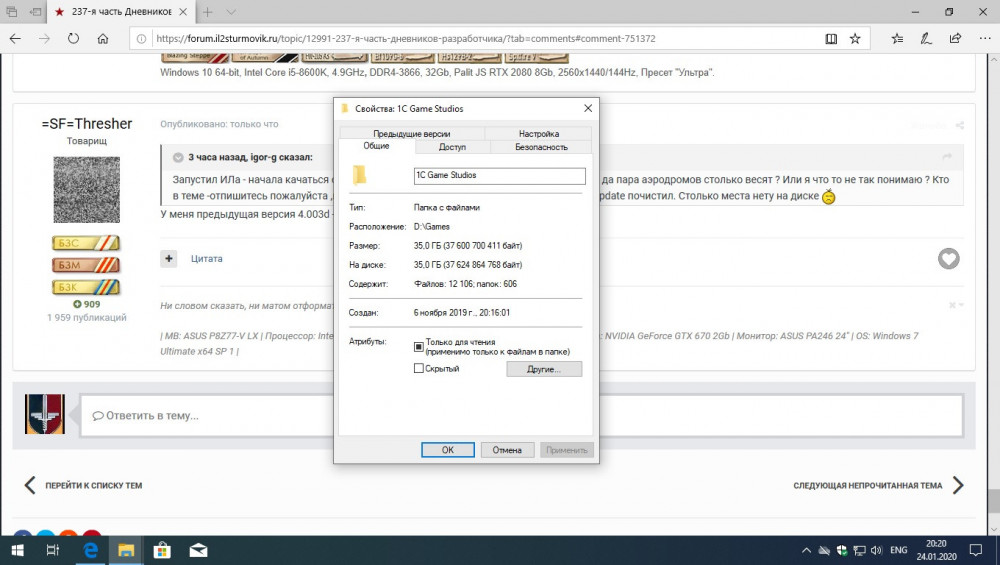Open the share icon on the post

pos(960,126)
